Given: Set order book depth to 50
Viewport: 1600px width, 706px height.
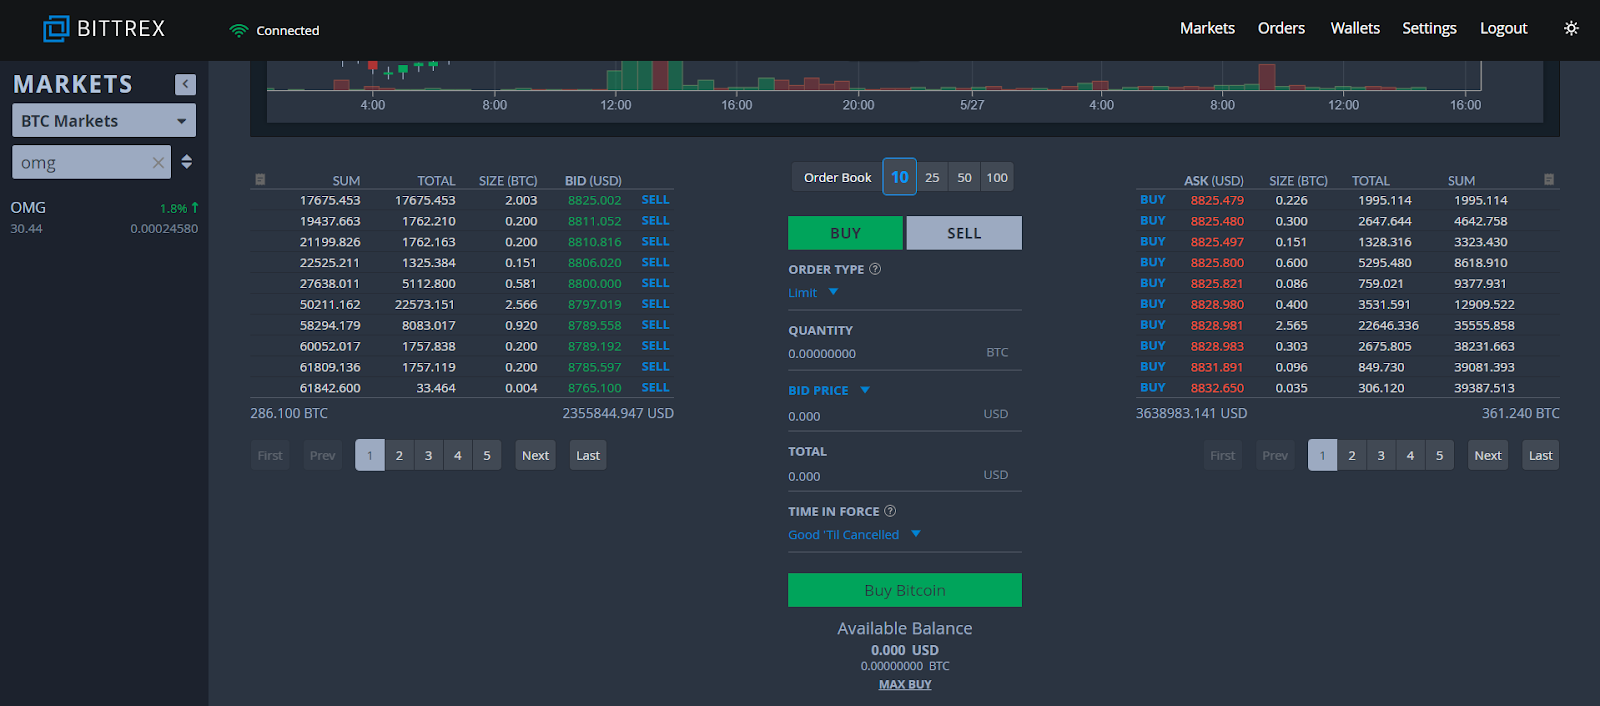Looking at the screenshot, I should pyautogui.click(x=964, y=177).
